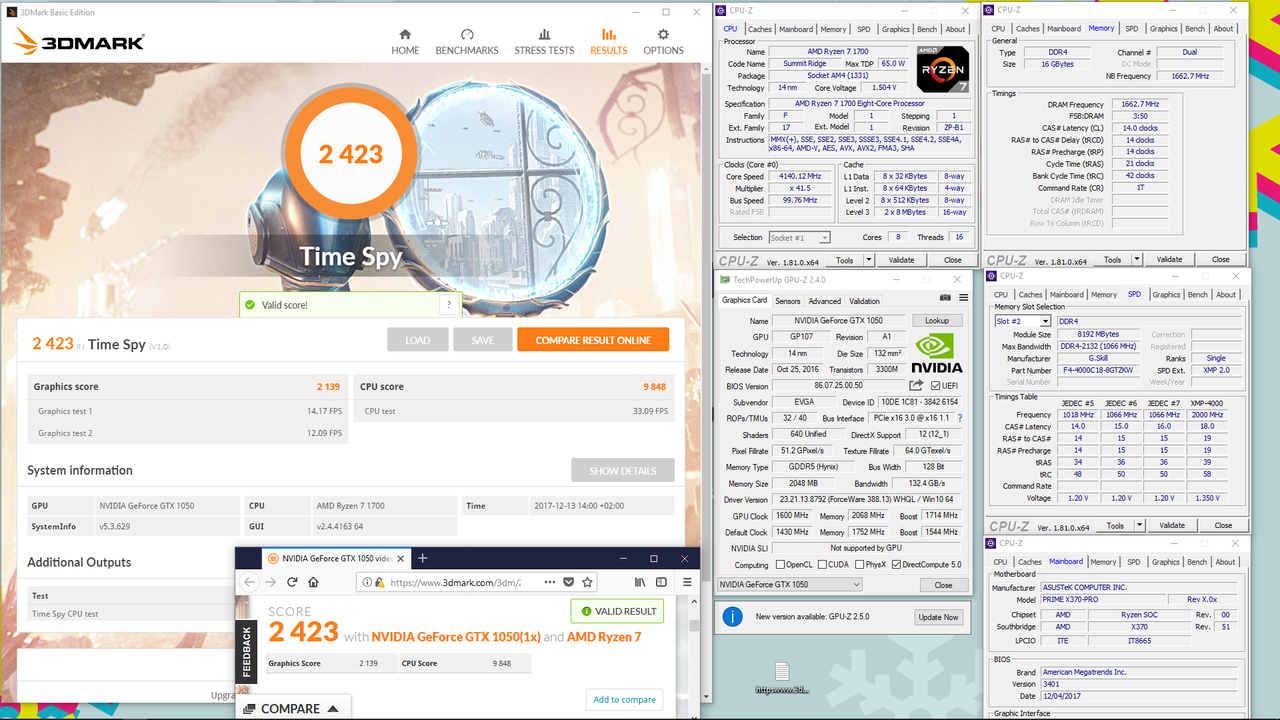
Task: Open Validation tab in GPU-Z
Action: click(x=865, y=301)
